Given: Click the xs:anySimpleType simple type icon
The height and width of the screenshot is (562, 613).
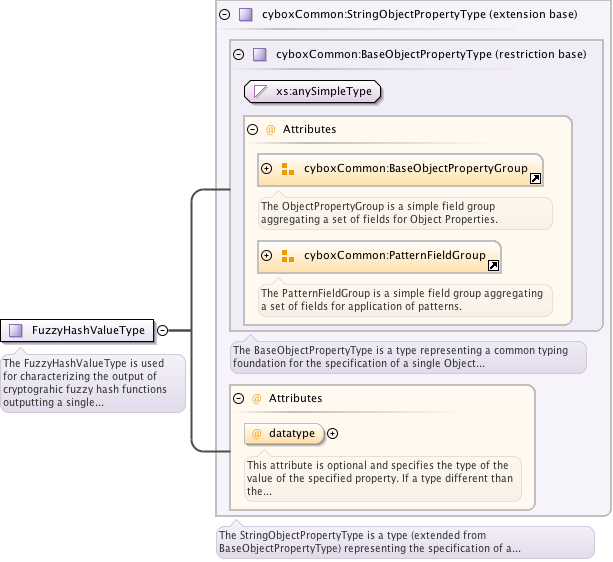Looking at the screenshot, I should (x=260, y=92).
